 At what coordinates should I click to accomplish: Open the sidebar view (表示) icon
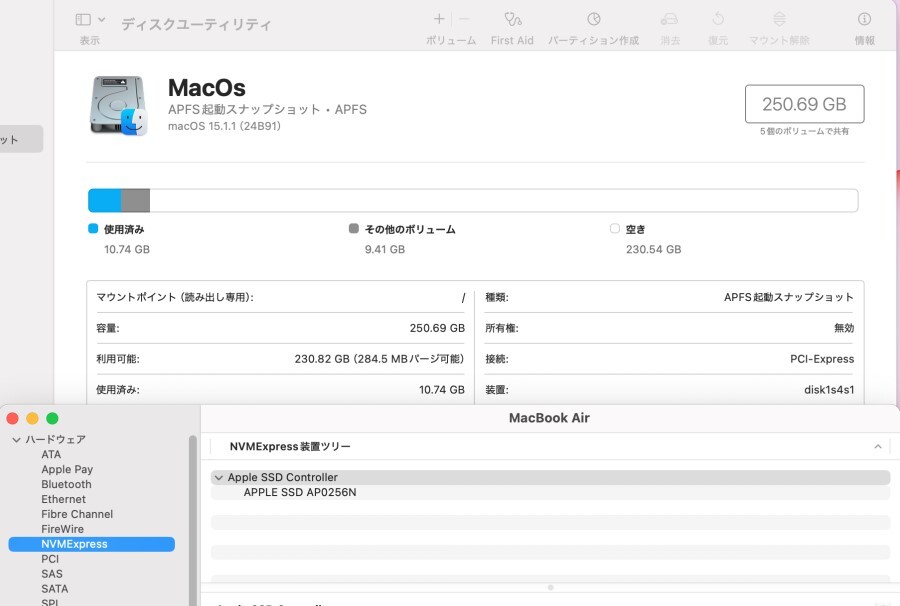tap(83, 20)
